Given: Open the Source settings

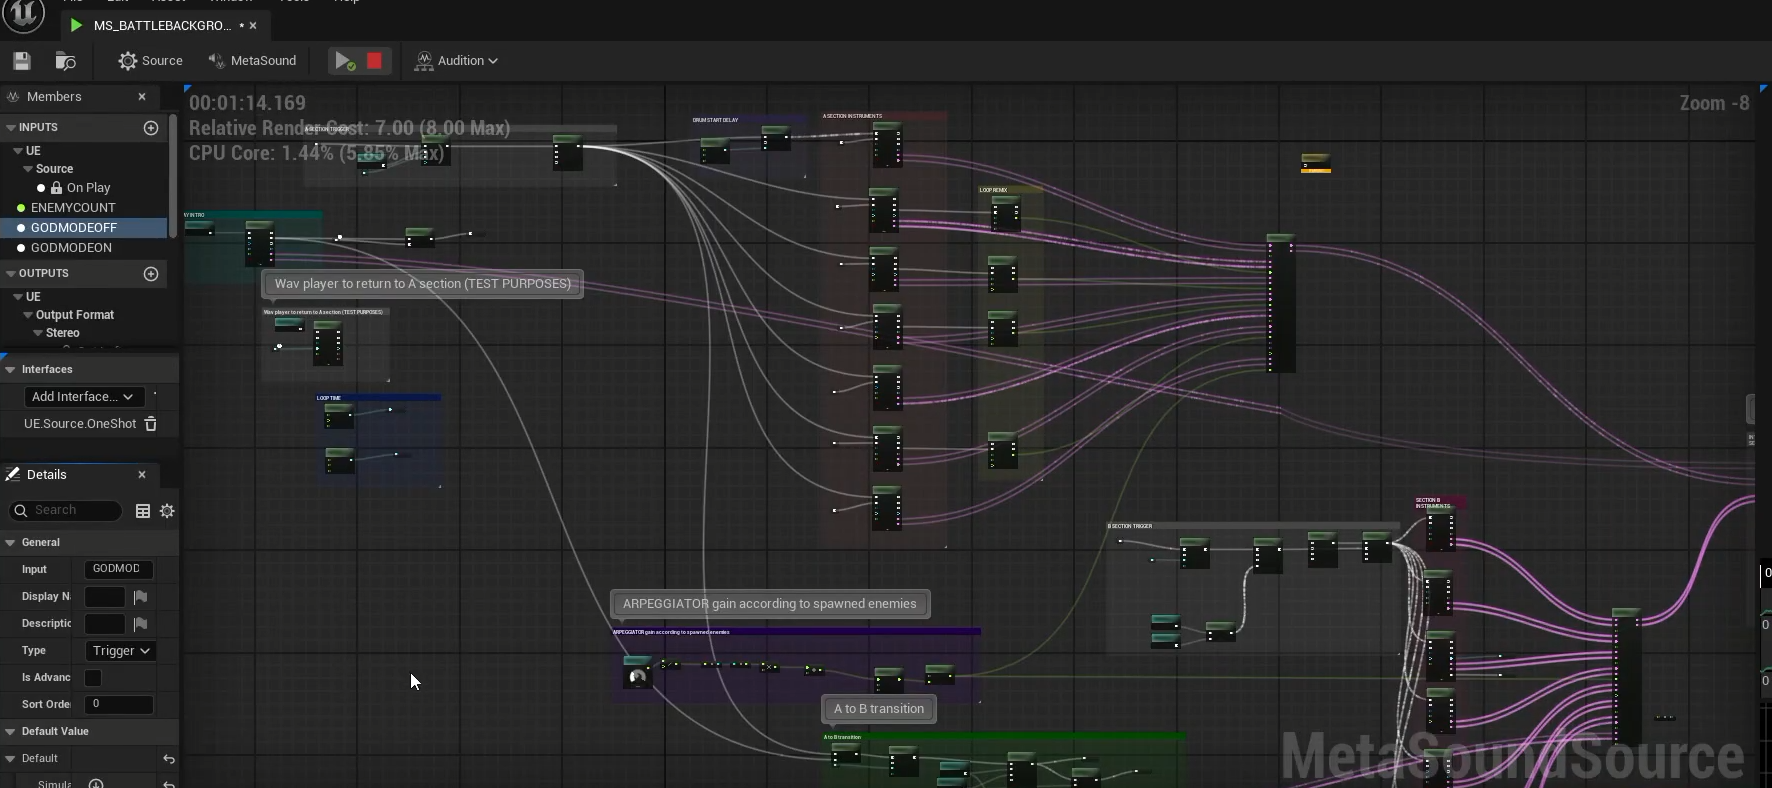Looking at the screenshot, I should pyautogui.click(x=150, y=61).
